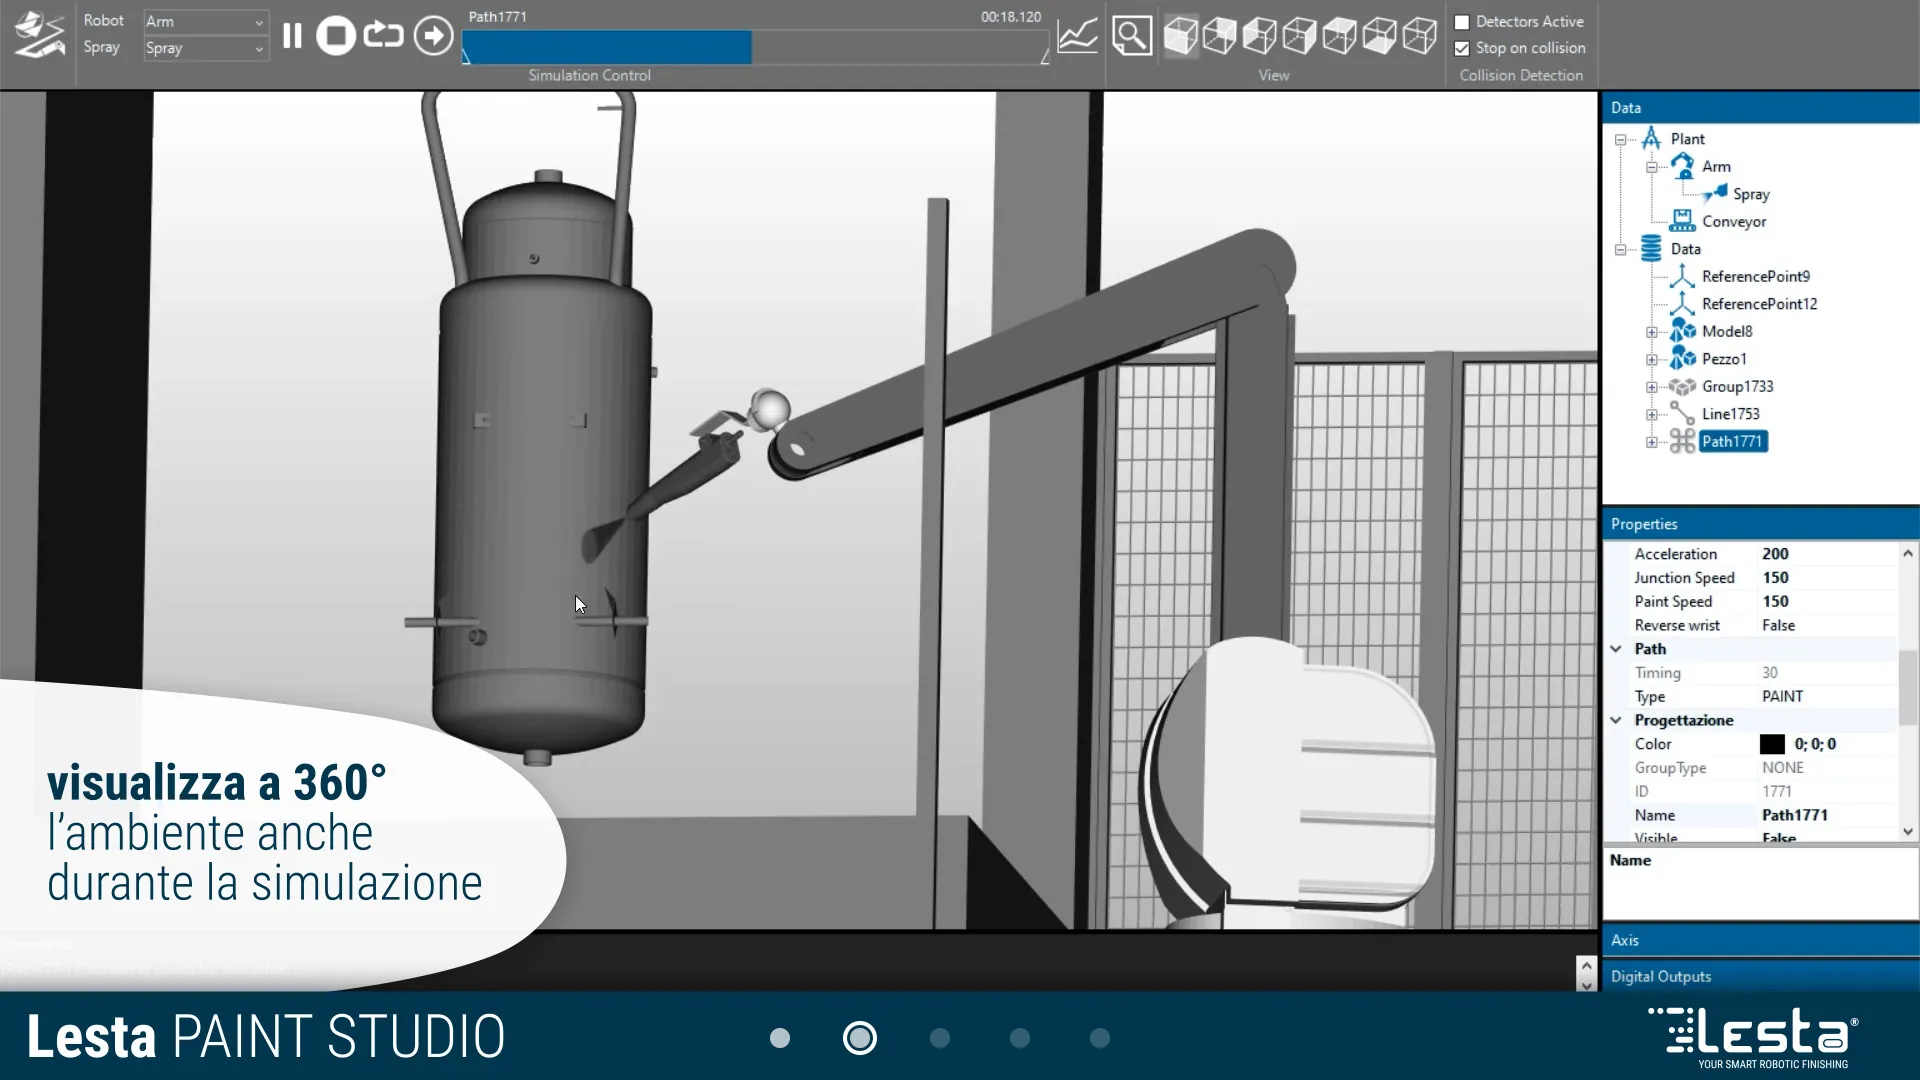This screenshot has width=1920, height=1080.
Task: Click the Spray gun icon in tree
Action: point(1716,193)
